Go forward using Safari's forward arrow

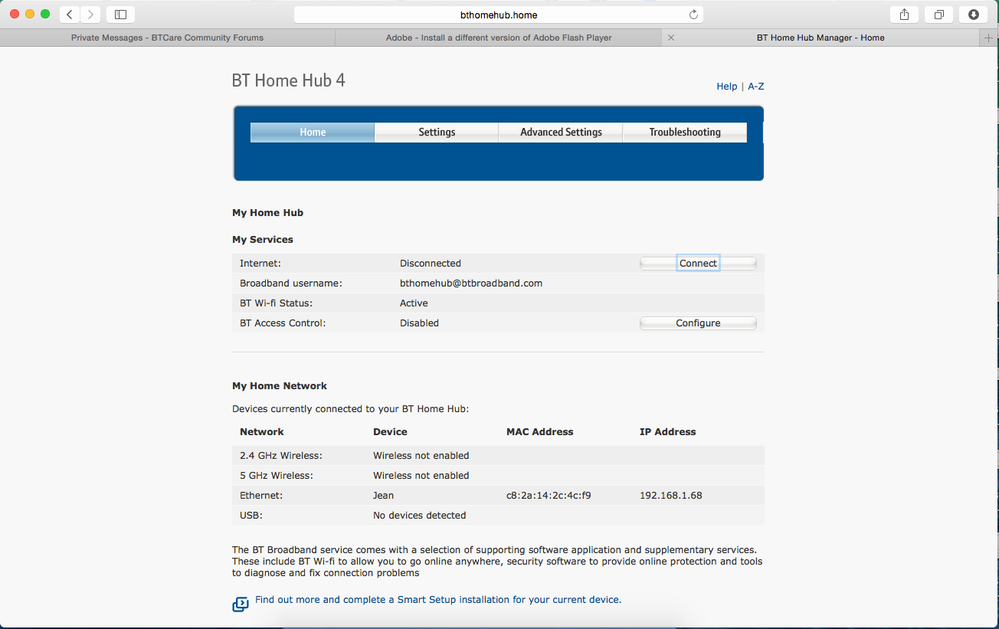pyautogui.click(x=90, y=14)
